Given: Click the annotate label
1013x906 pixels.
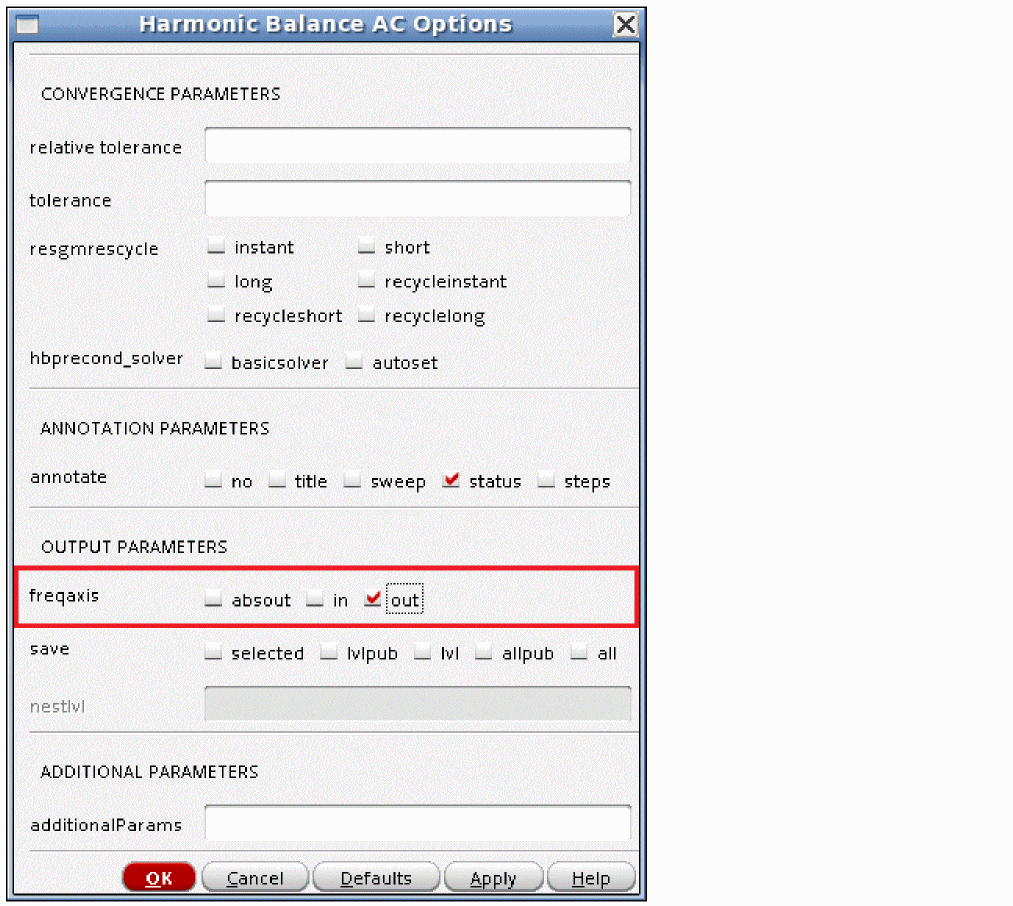Looking at the screenshot, I should click(x=68, y=477).
